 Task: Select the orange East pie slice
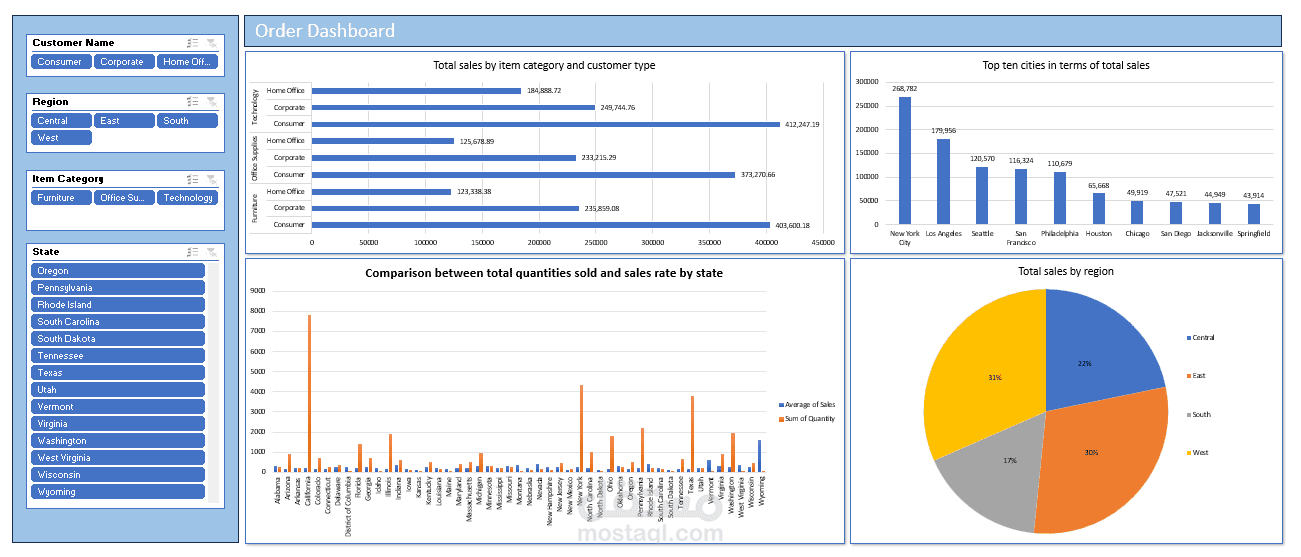[1100, 460]
